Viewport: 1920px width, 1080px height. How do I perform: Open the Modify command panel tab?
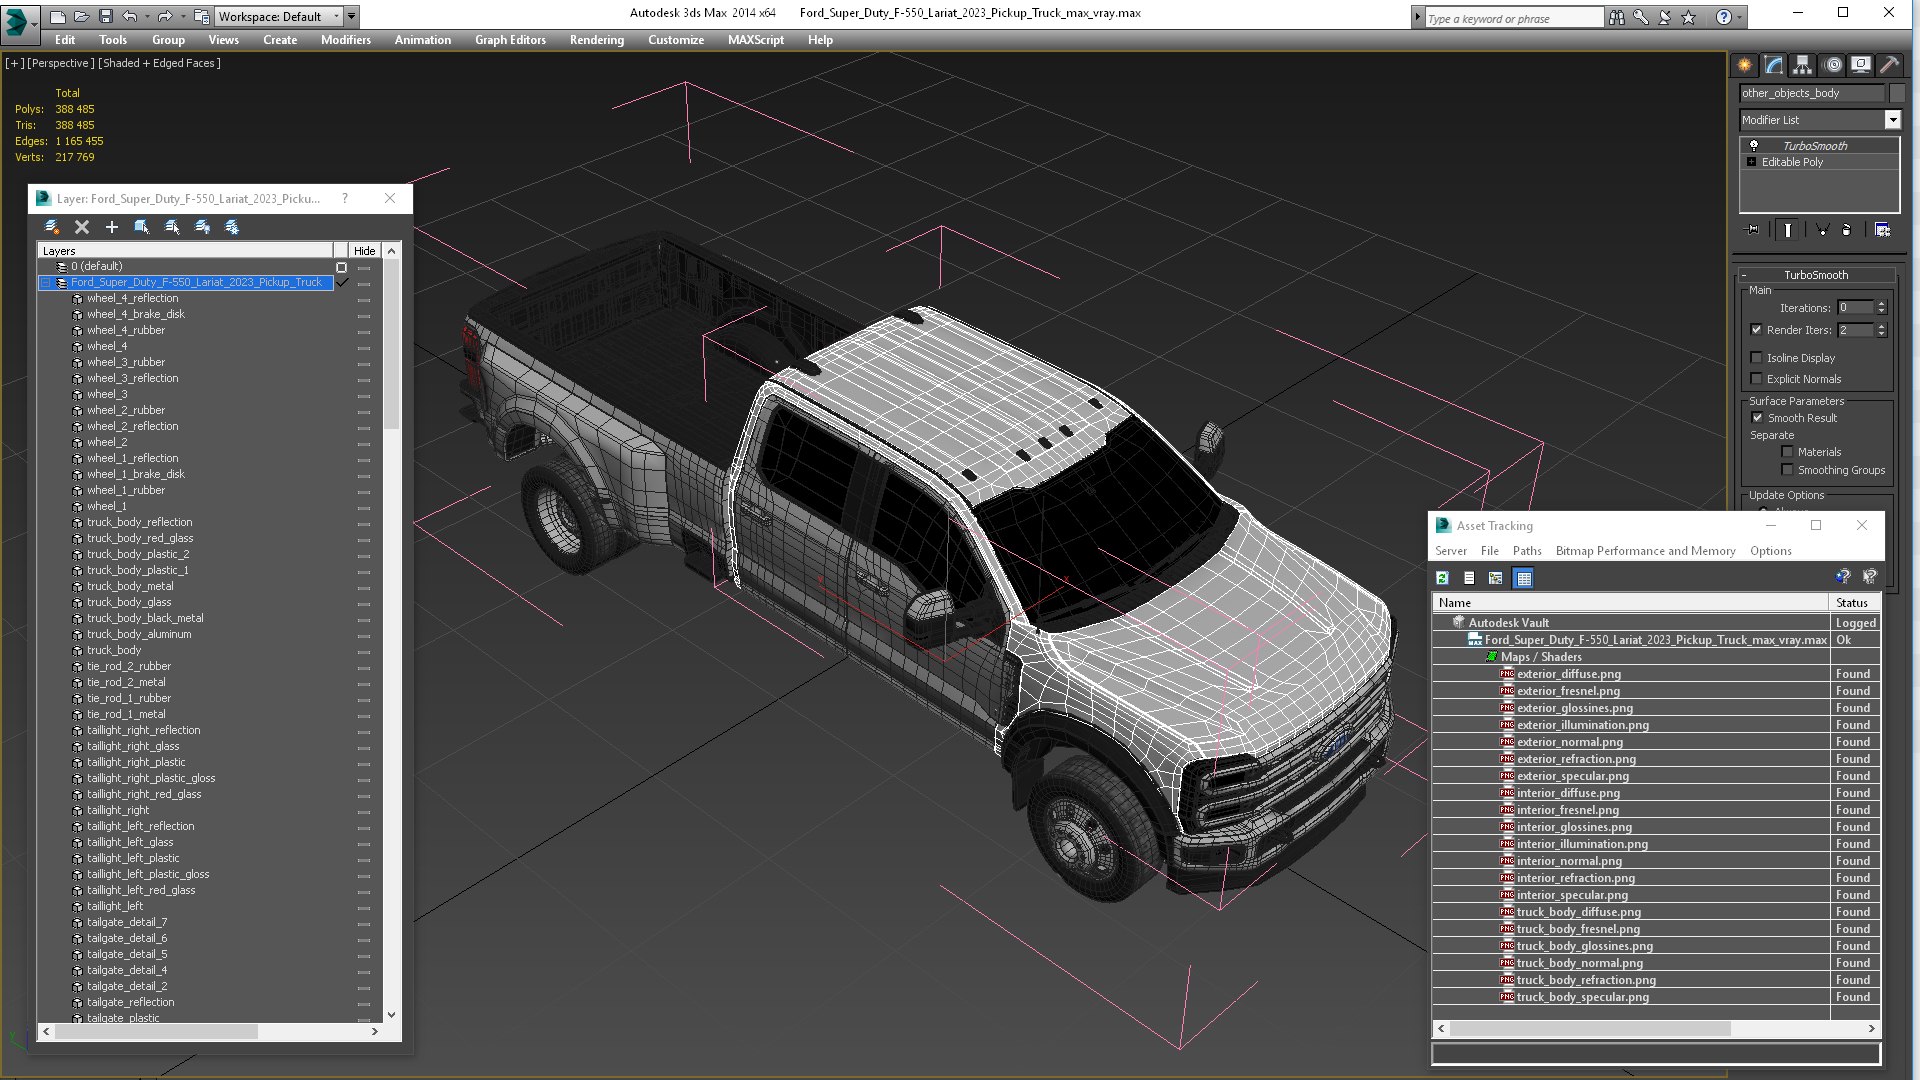1773,65
